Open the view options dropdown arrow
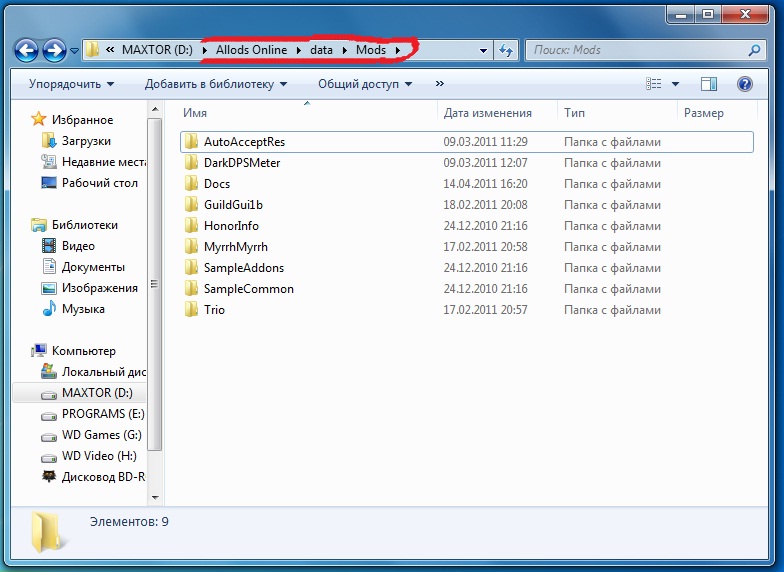Viewport: 784px width, 572px height. coord(675,84)
